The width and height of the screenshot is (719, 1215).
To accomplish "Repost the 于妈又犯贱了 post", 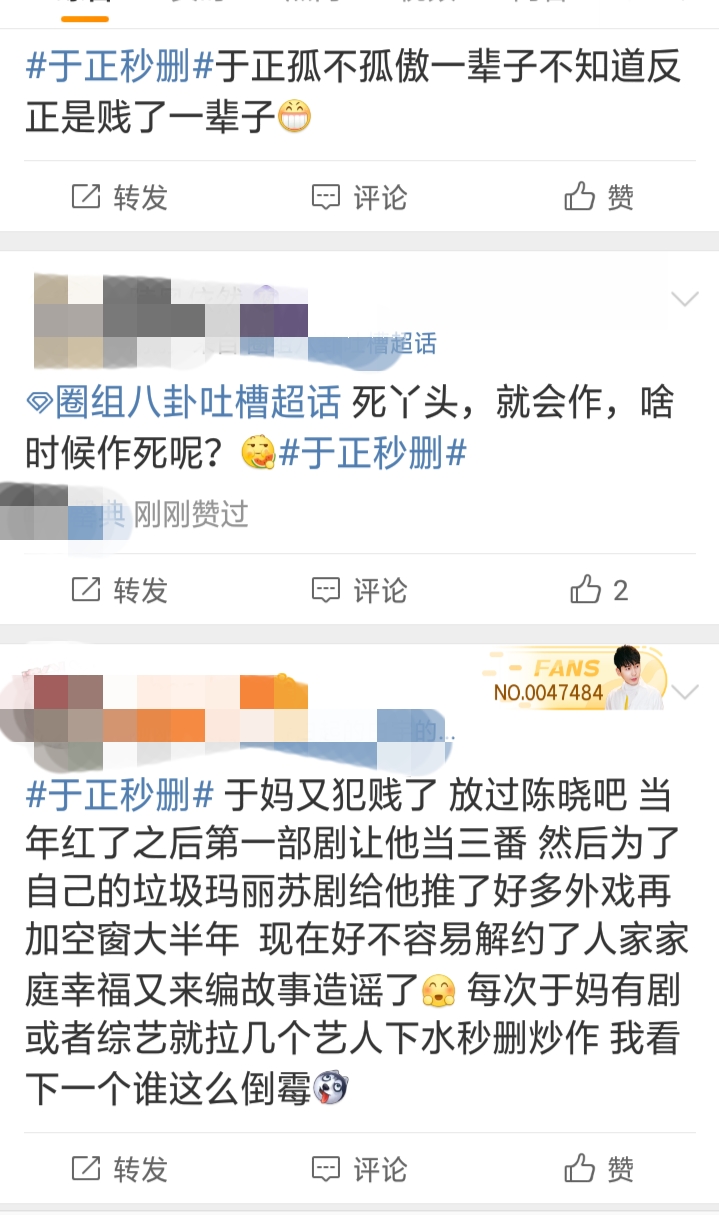I will click(x=119, y=1168).
